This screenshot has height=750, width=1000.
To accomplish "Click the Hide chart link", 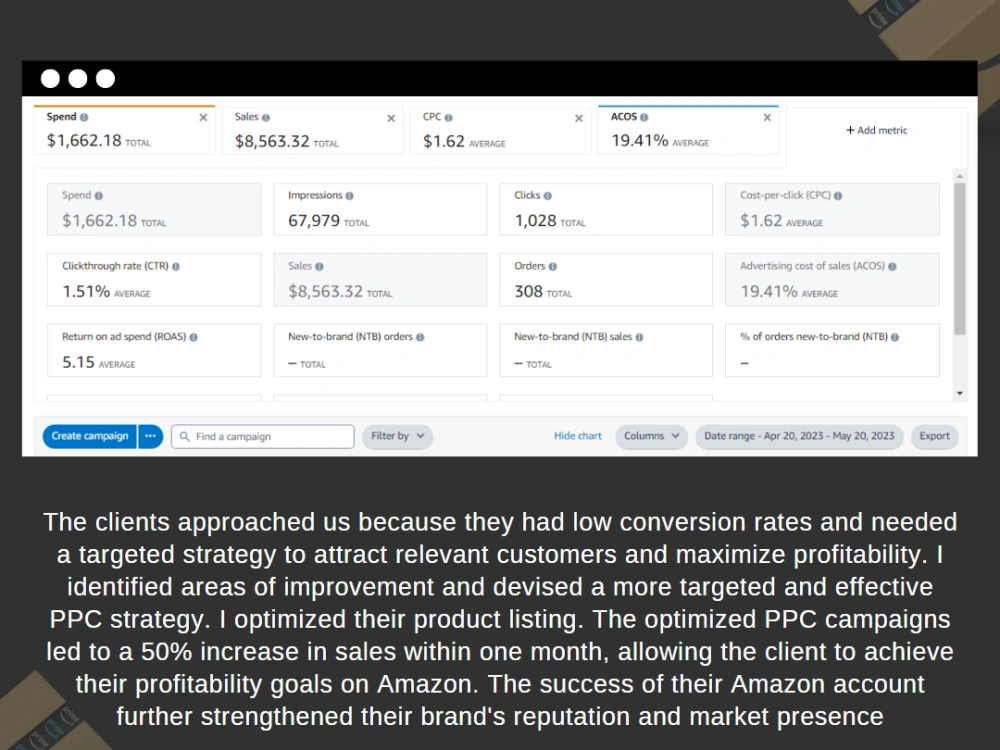I will [x=578, y=436].
